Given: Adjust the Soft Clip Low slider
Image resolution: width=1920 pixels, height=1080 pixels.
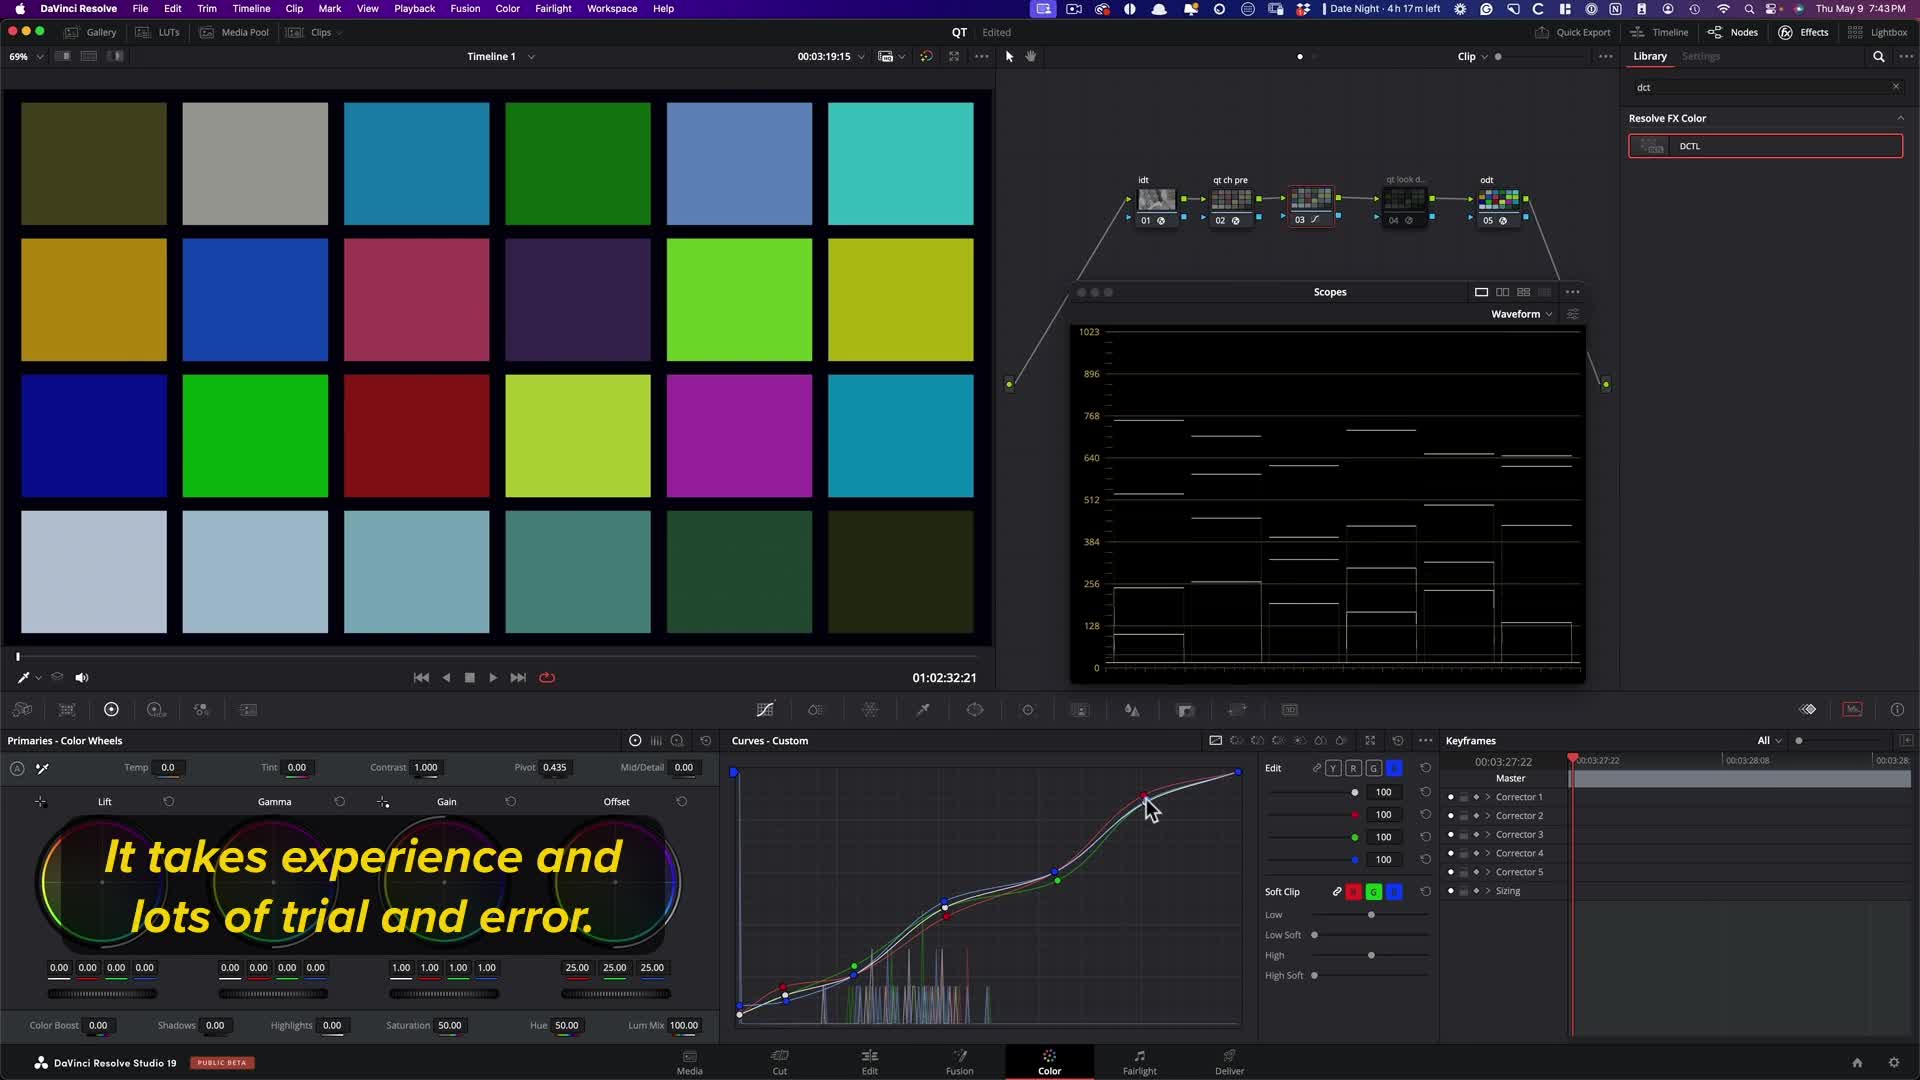Looking at the screenshot, I should pos(1371,915).
